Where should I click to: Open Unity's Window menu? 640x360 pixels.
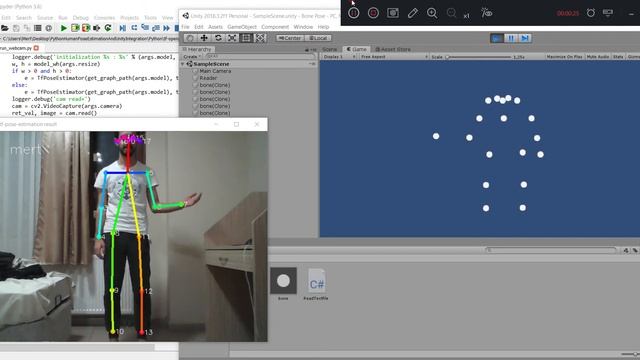click(x=303, y=27)
